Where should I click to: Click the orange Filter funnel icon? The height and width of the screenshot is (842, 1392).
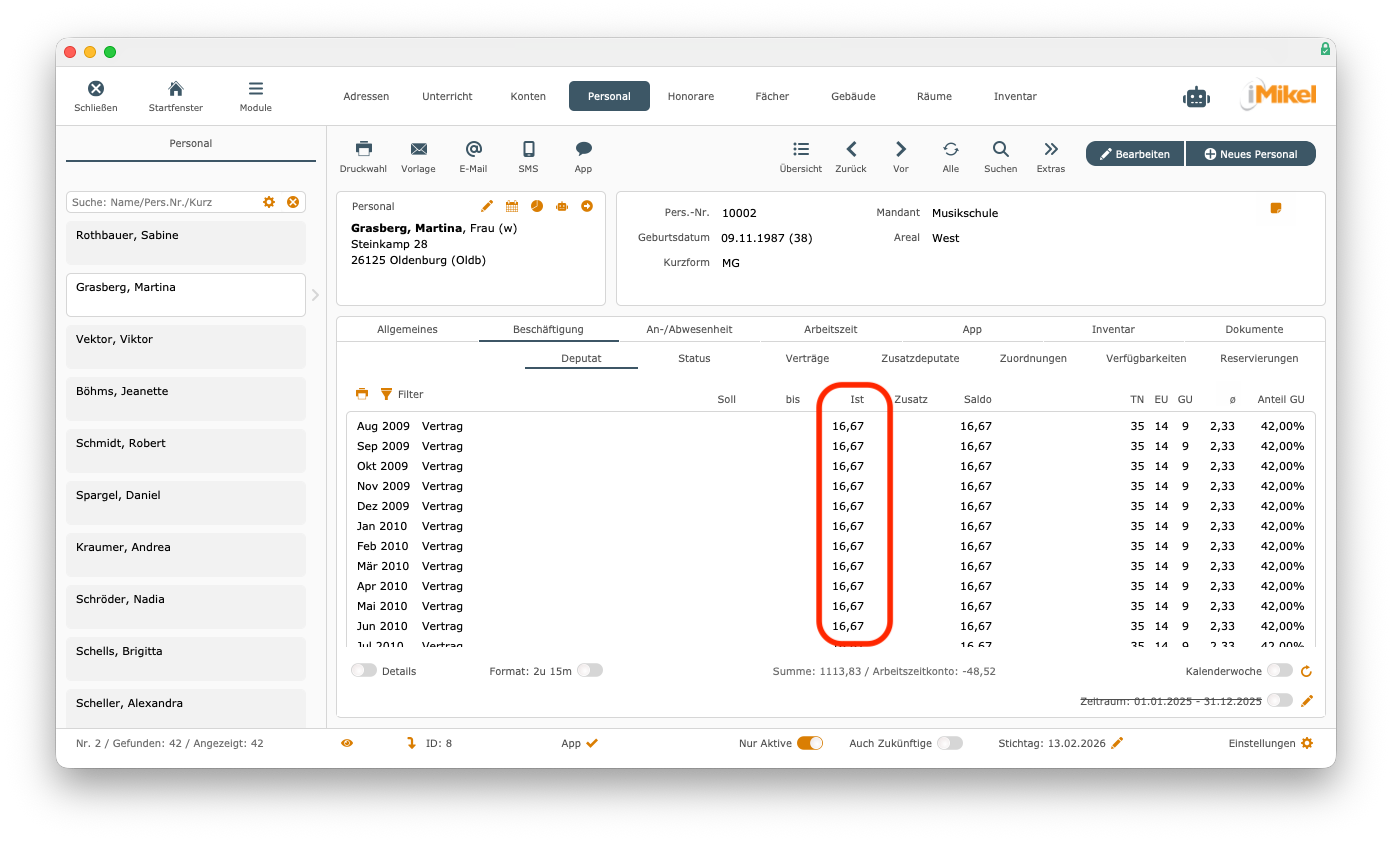tap(386, 394)
